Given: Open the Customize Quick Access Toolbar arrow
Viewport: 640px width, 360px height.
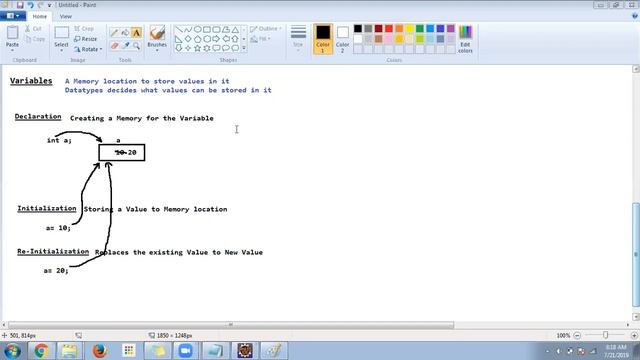Looking at the screenshot, I should pos(49,5).
